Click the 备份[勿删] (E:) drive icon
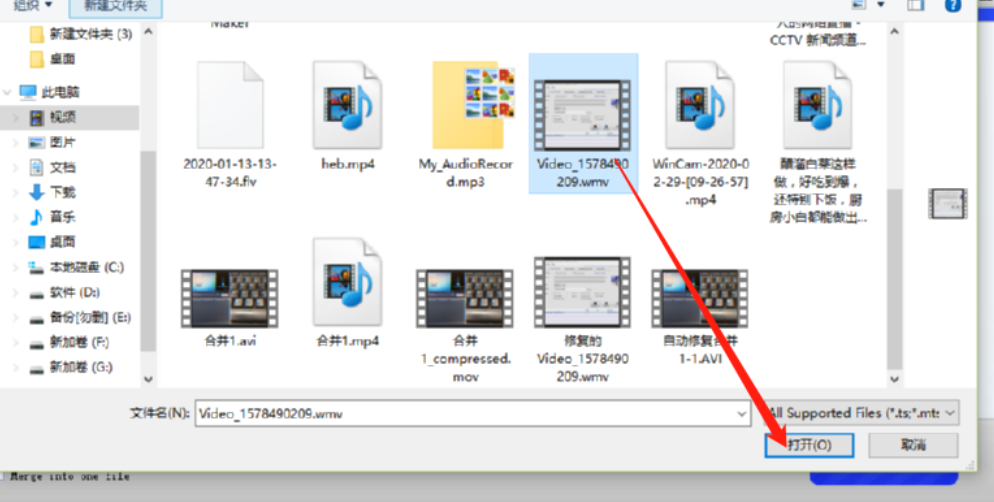 coord(37,318)
